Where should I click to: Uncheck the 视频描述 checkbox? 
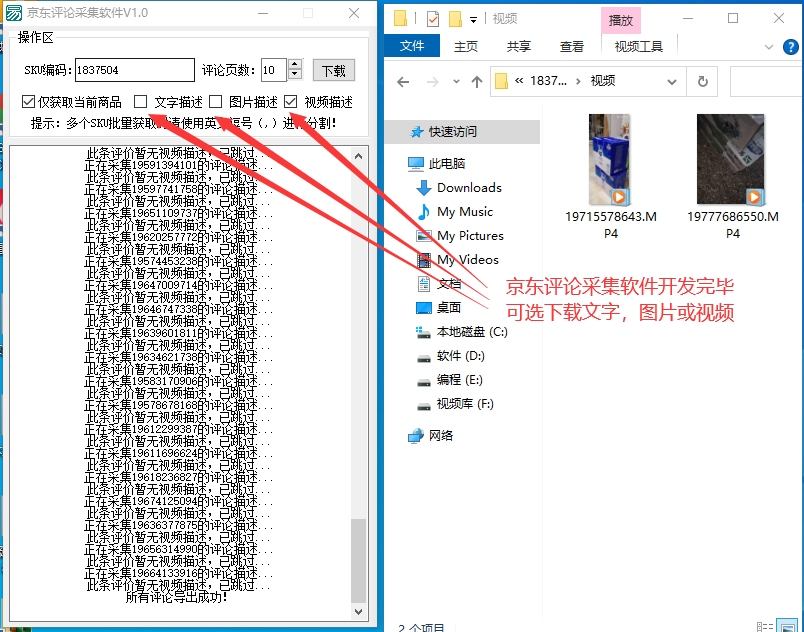pos(290,102)
